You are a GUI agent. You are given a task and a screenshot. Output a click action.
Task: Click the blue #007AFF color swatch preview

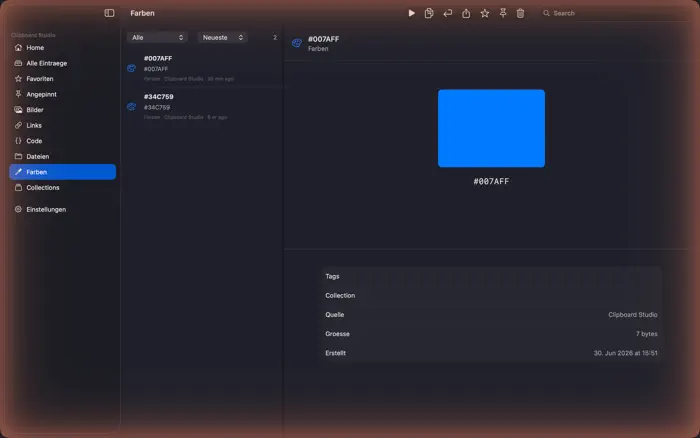click(491, 129)
